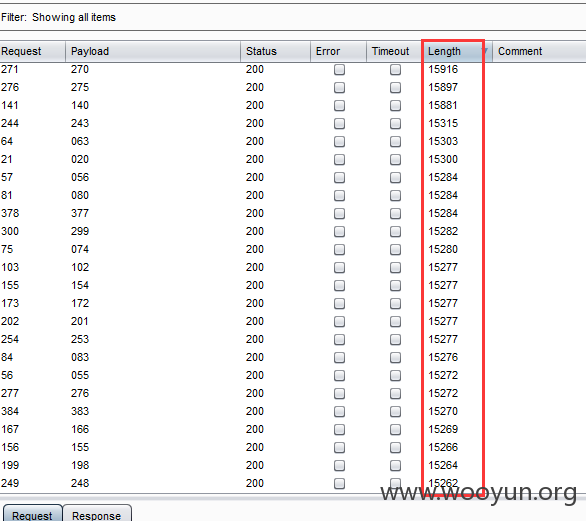The width and height of the screenshot is (586, 521).
Task: Select payload 166 cell
Action: (80, 429)
